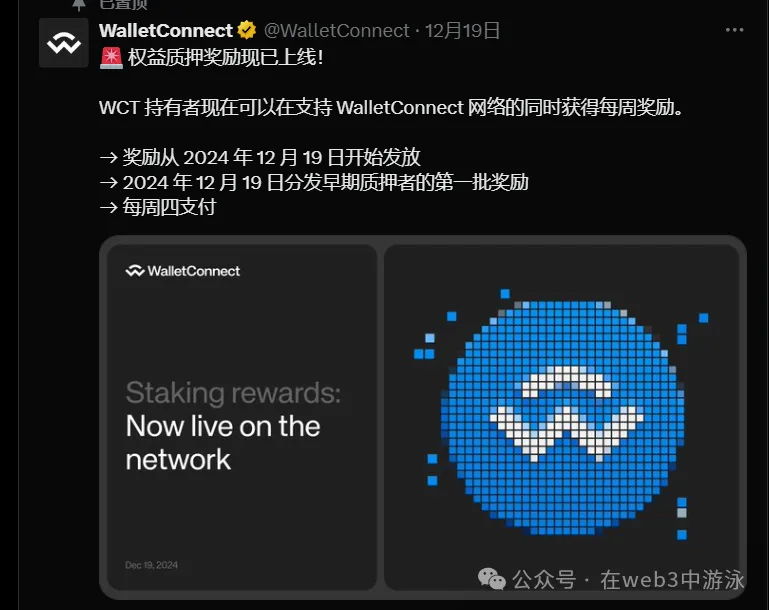The height and width of the screenshot is (610, 769).
Task: Click the 每周四支付 bullet line
Action: 157,207
